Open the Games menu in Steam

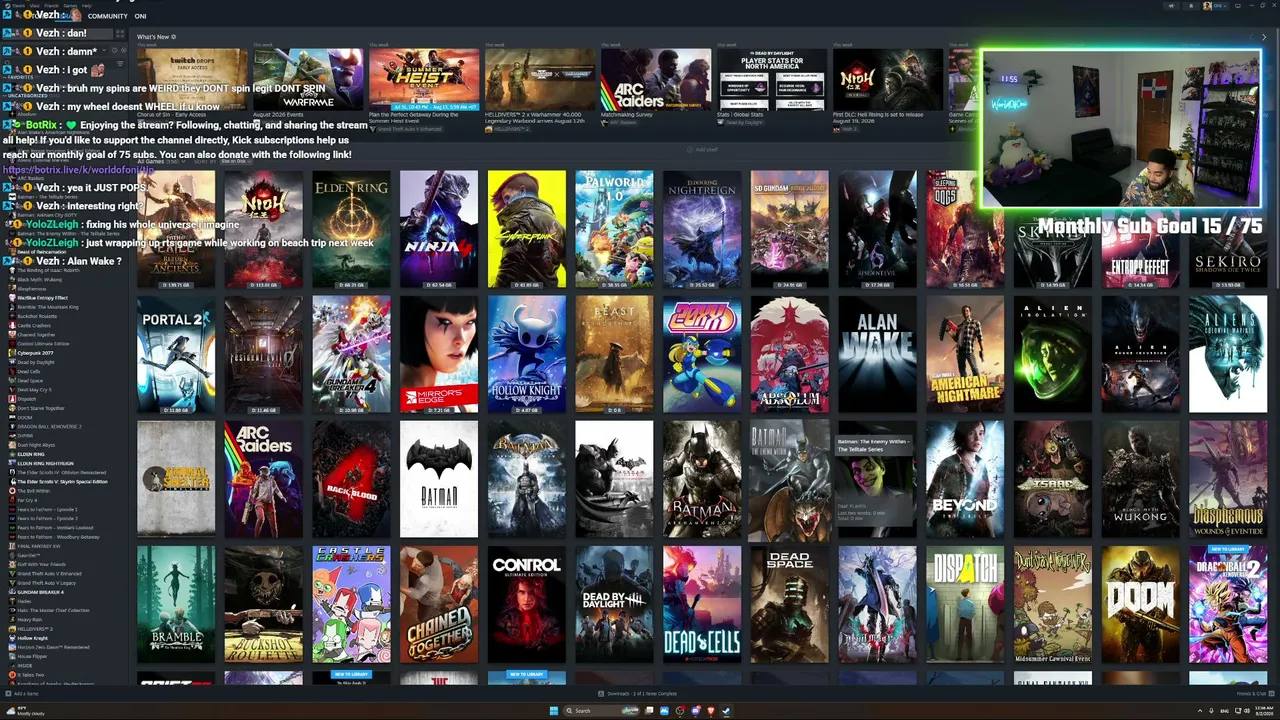point(70,5)
